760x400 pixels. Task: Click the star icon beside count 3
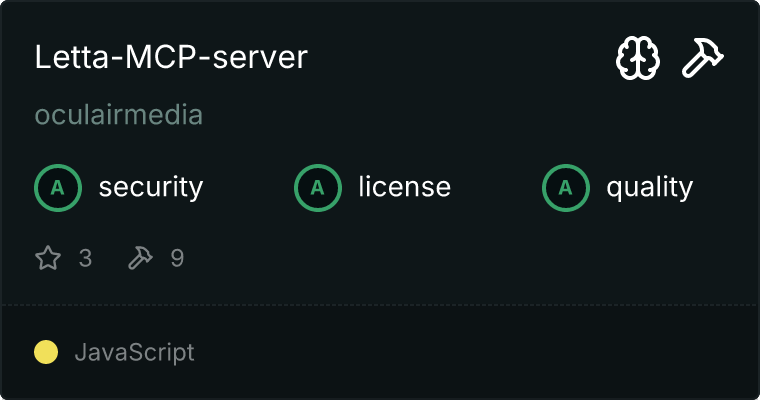tap(48, 259)
